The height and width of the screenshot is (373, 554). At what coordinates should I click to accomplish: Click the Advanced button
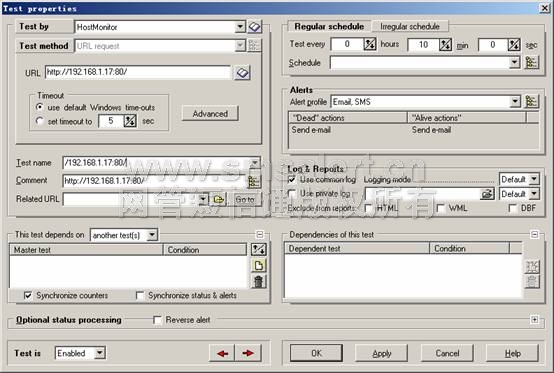210,114
